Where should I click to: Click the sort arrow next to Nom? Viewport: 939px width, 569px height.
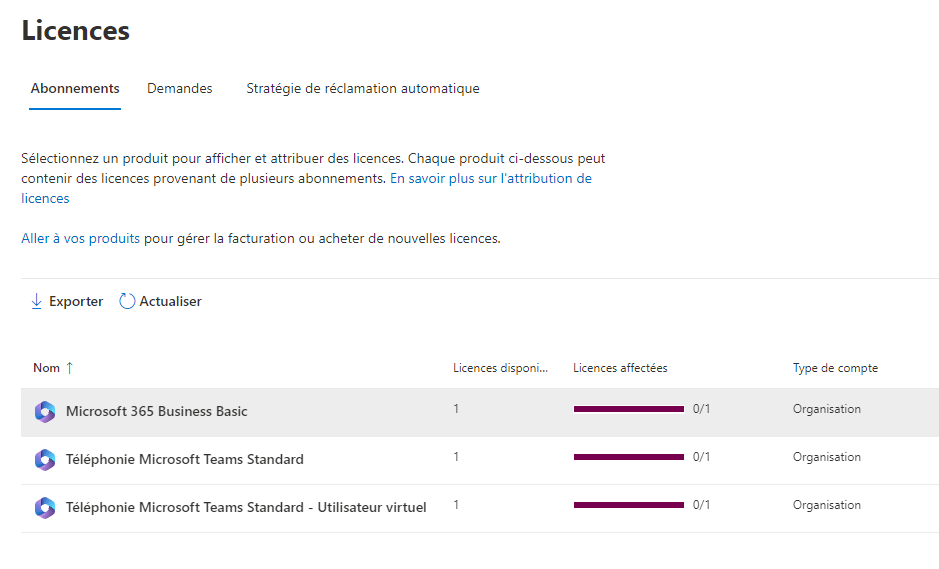[x=69, y=368]
